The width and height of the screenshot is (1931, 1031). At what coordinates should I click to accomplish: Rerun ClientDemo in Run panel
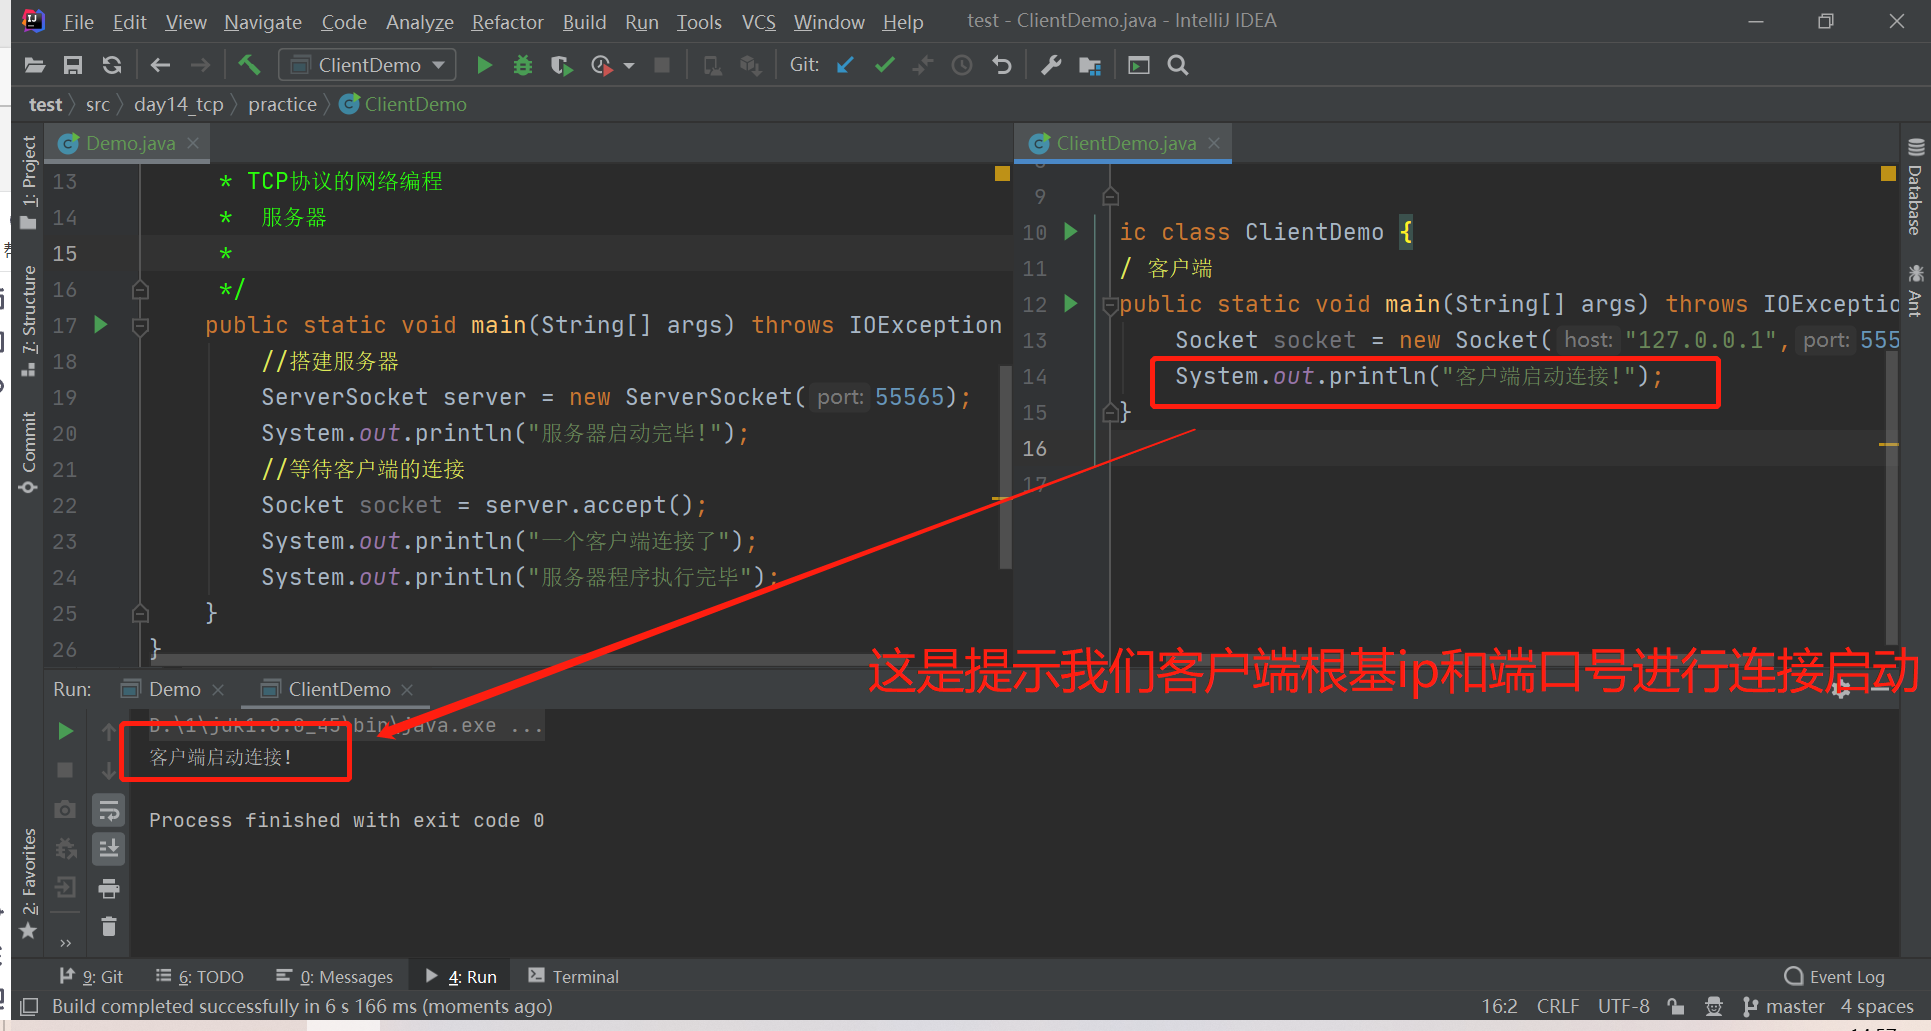pyautogui.click(x=65, y=731)
